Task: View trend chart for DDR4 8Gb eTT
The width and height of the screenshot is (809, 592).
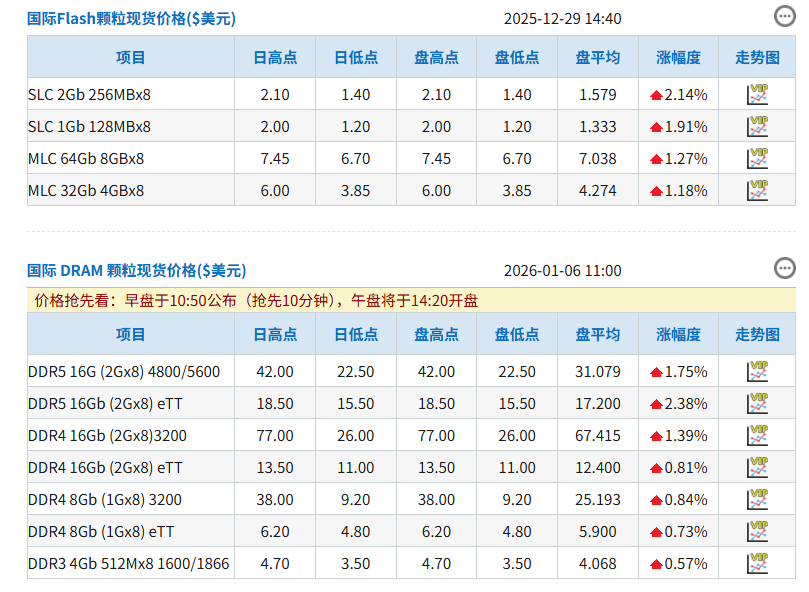Action: 757,530
